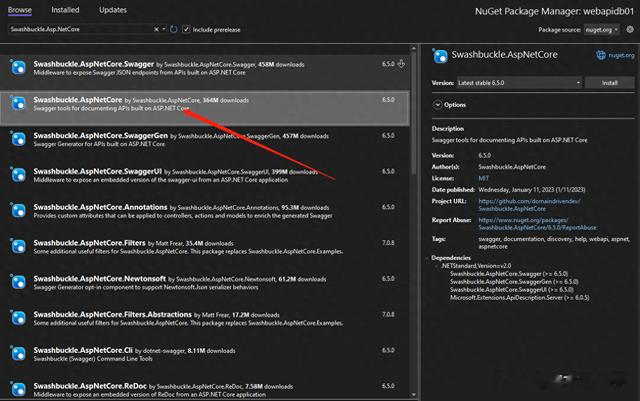Viewport: 640px width, 401px height.
Task: Toggle the Include prerelease checkbox
Action: [186, 29]
